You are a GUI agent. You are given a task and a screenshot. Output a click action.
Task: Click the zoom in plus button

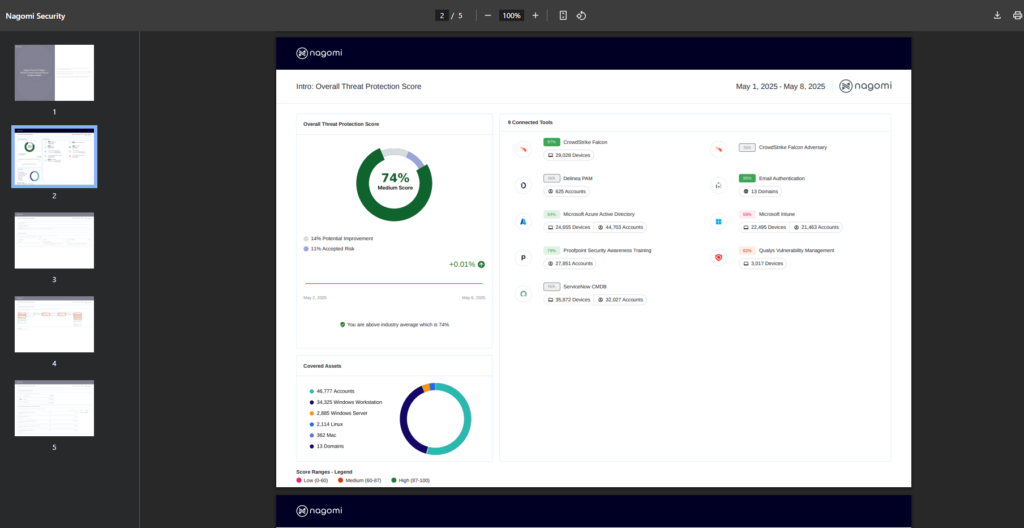coord(536,16)
